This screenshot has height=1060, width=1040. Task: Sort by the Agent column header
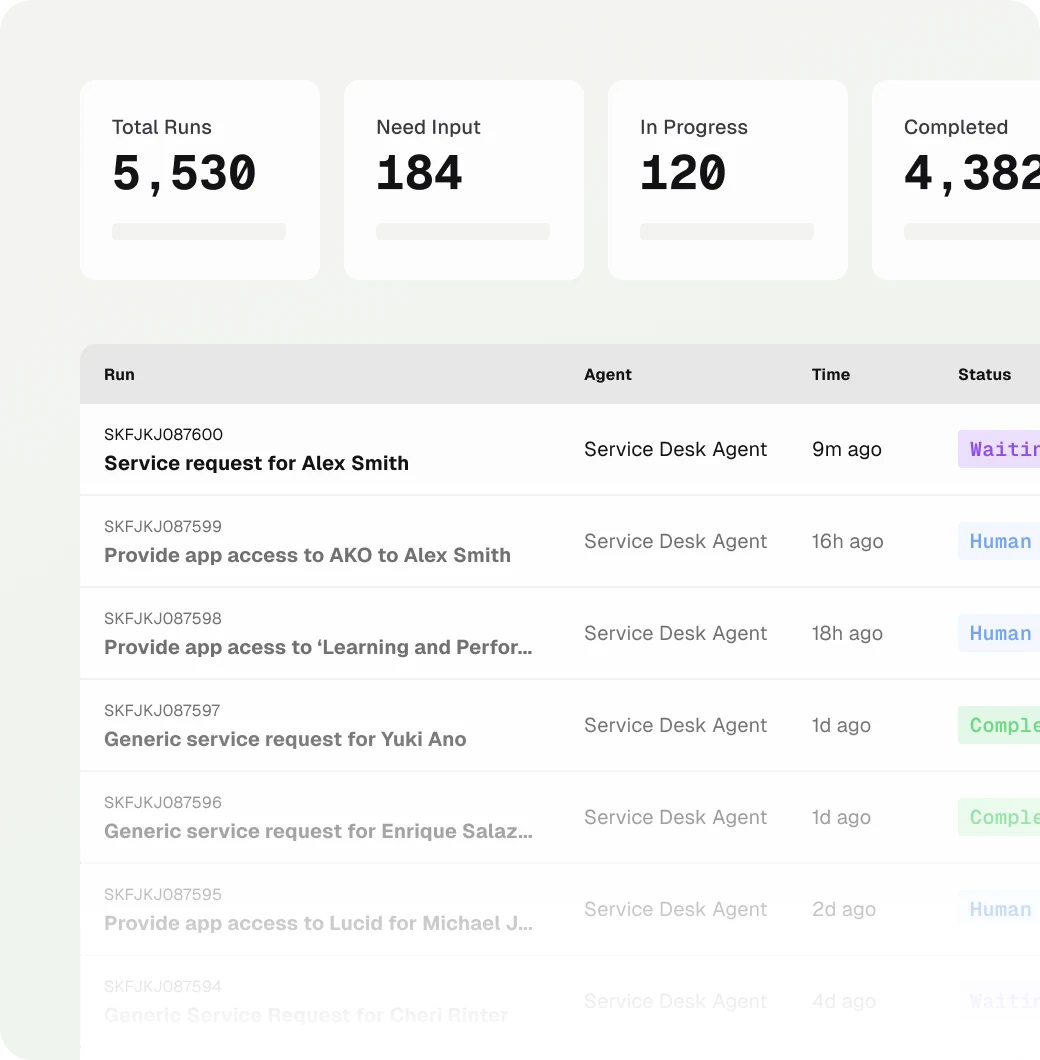(x=608, y=375)
